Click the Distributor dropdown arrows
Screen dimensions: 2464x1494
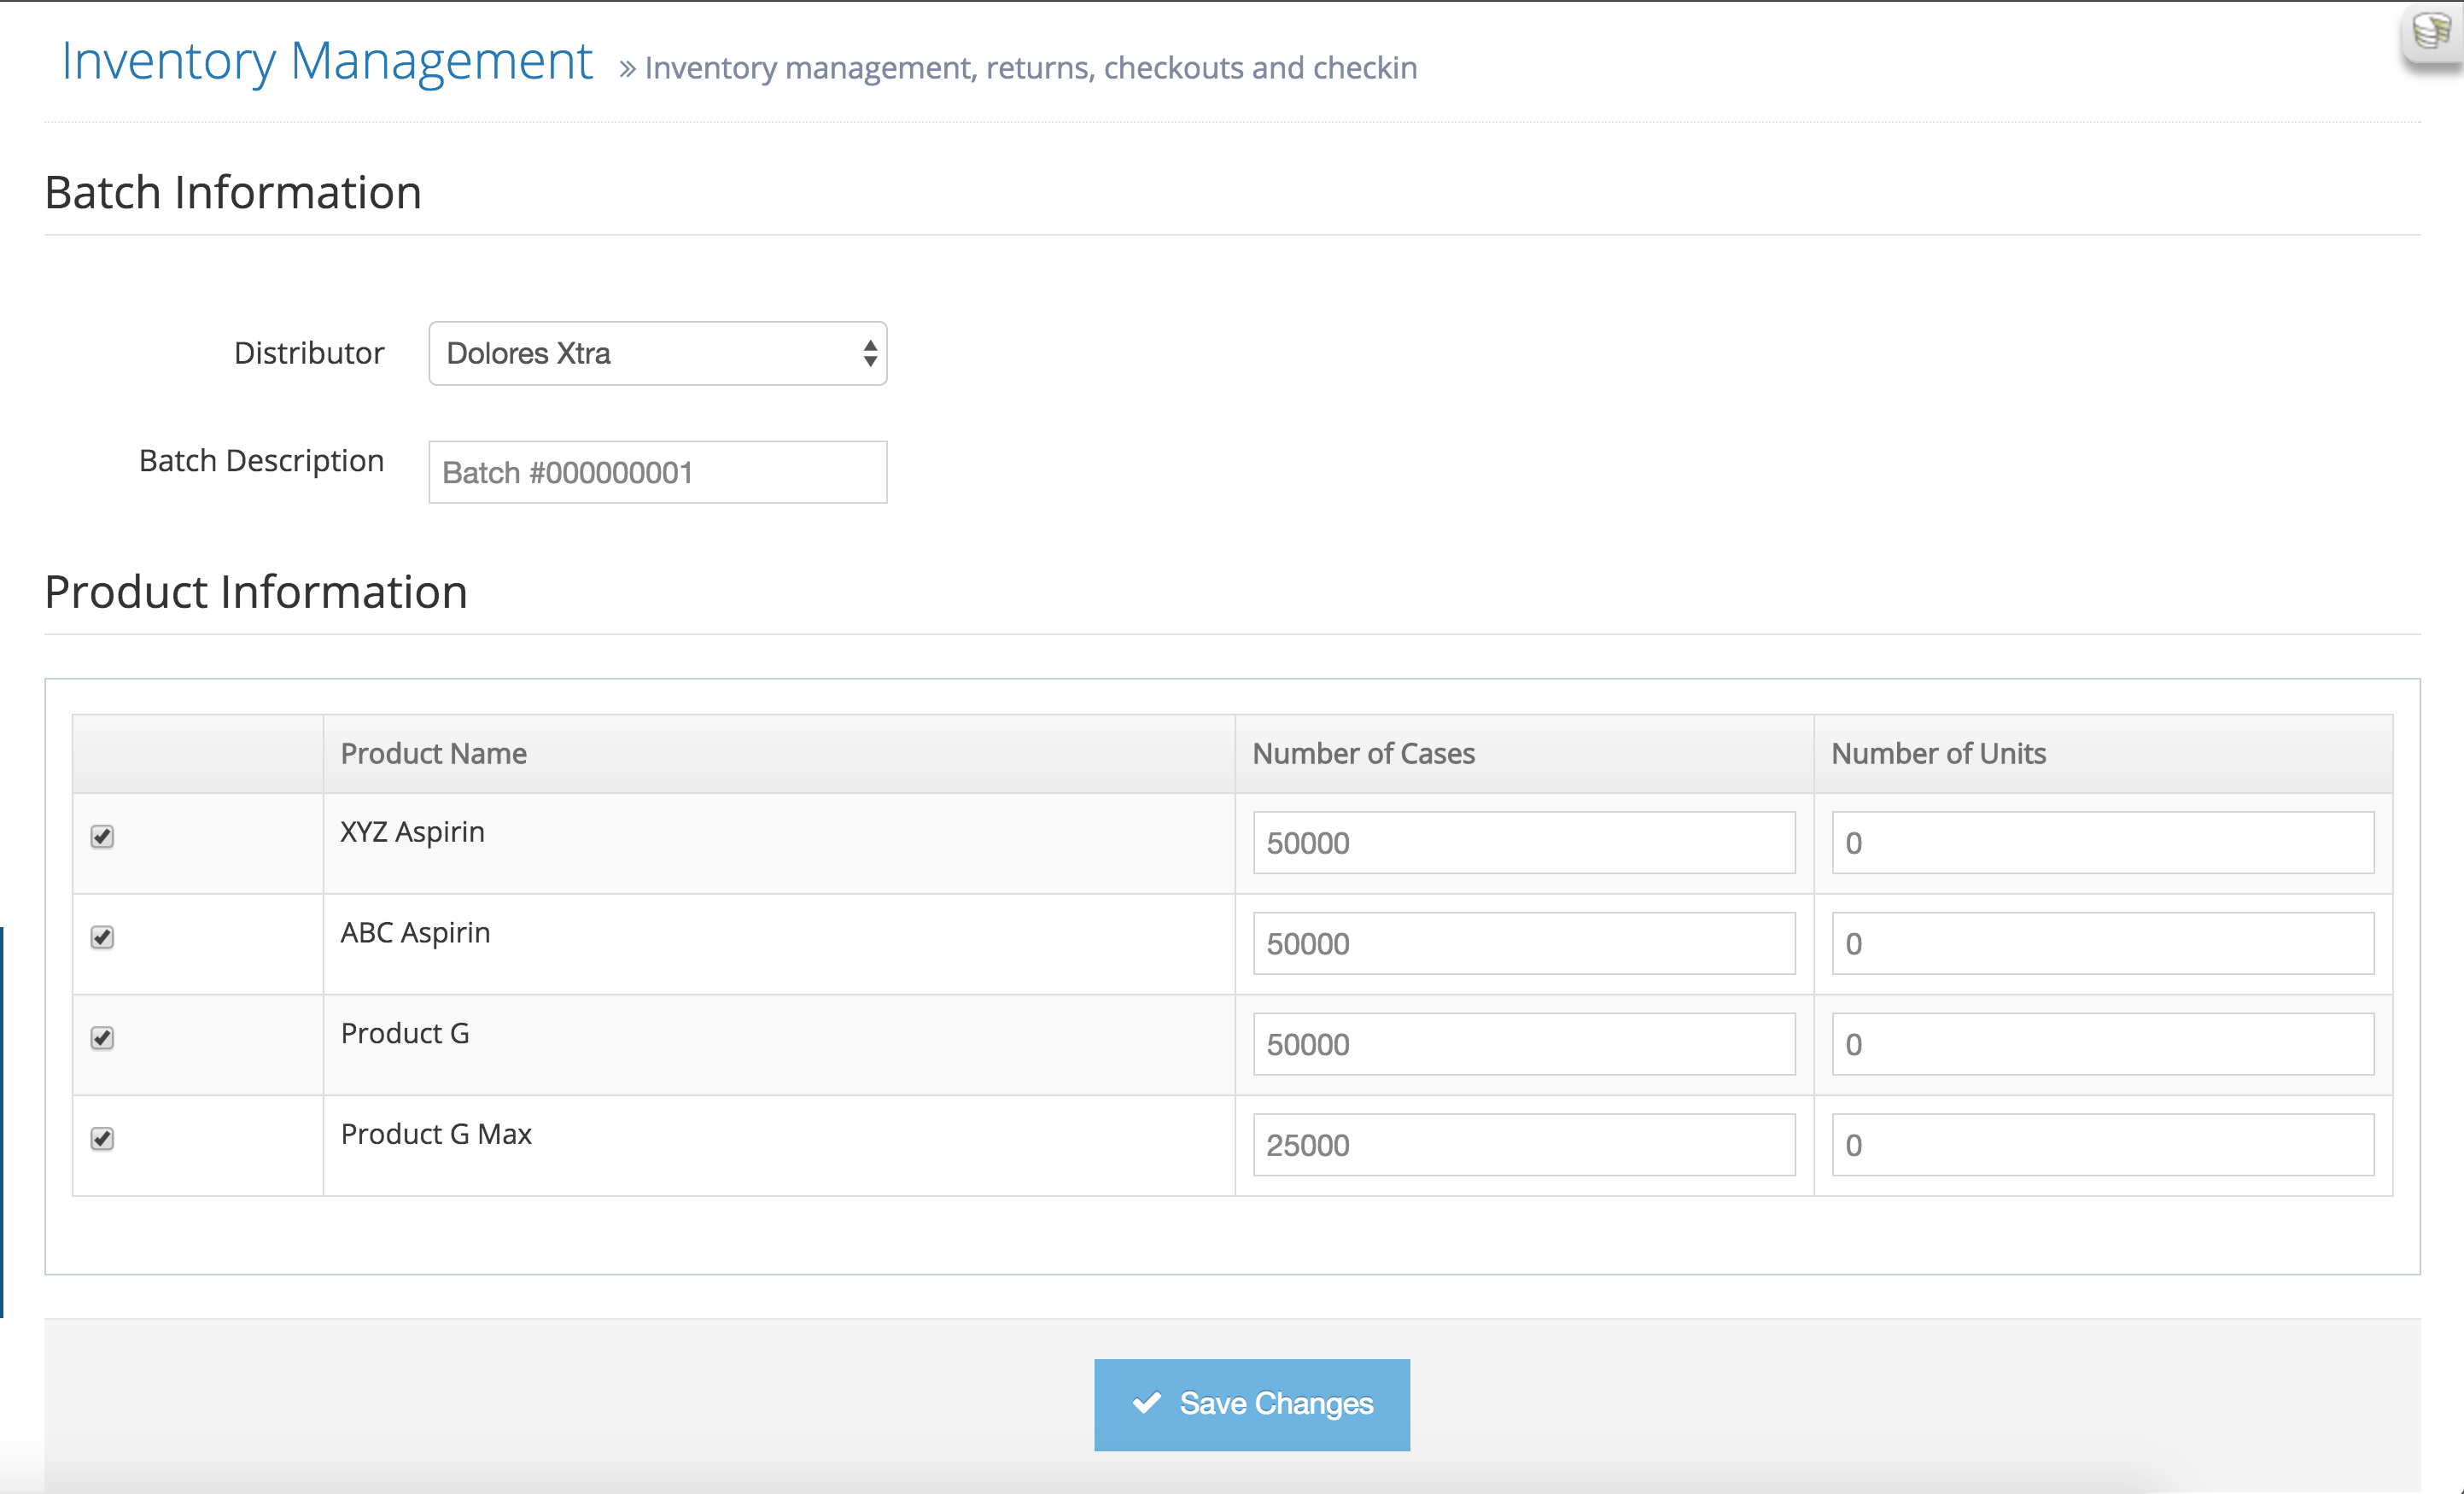pos(869,353)
